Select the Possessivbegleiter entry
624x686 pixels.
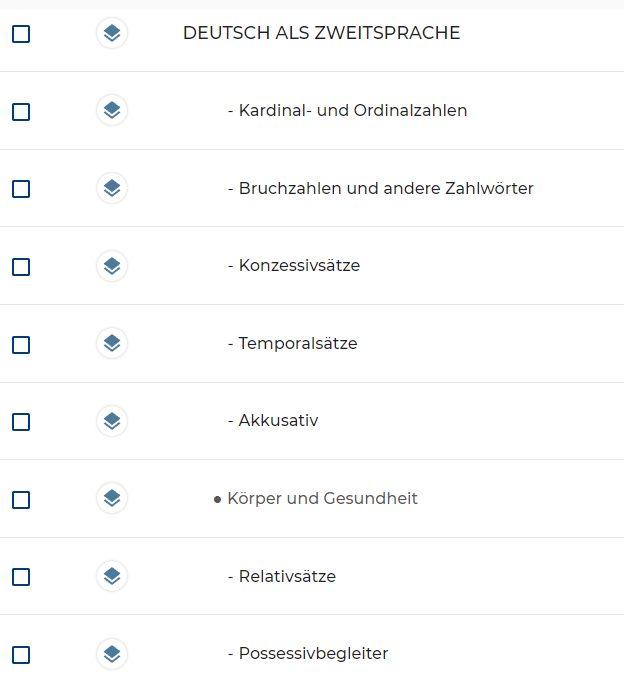click(x=313, y=654)
